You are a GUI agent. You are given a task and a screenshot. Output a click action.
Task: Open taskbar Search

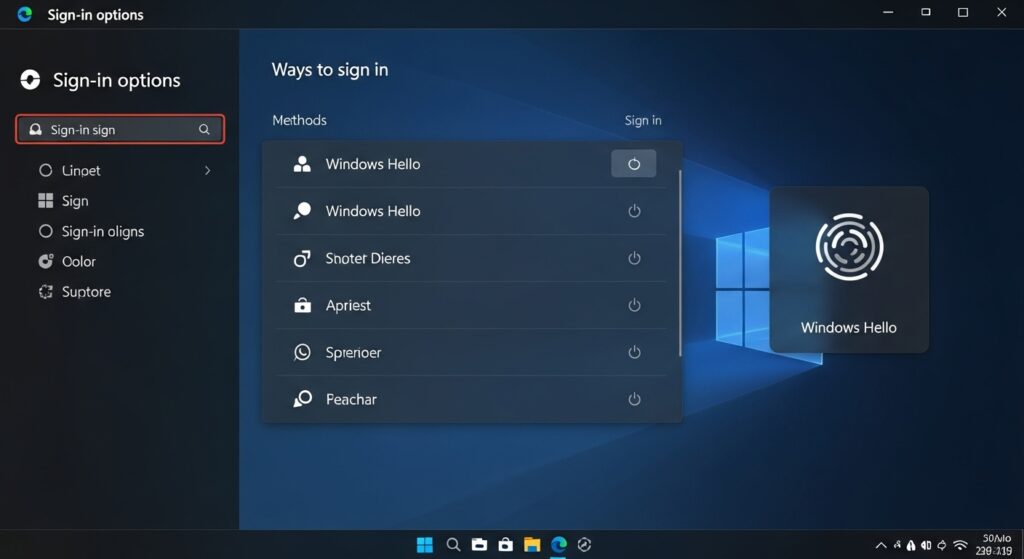453,545
